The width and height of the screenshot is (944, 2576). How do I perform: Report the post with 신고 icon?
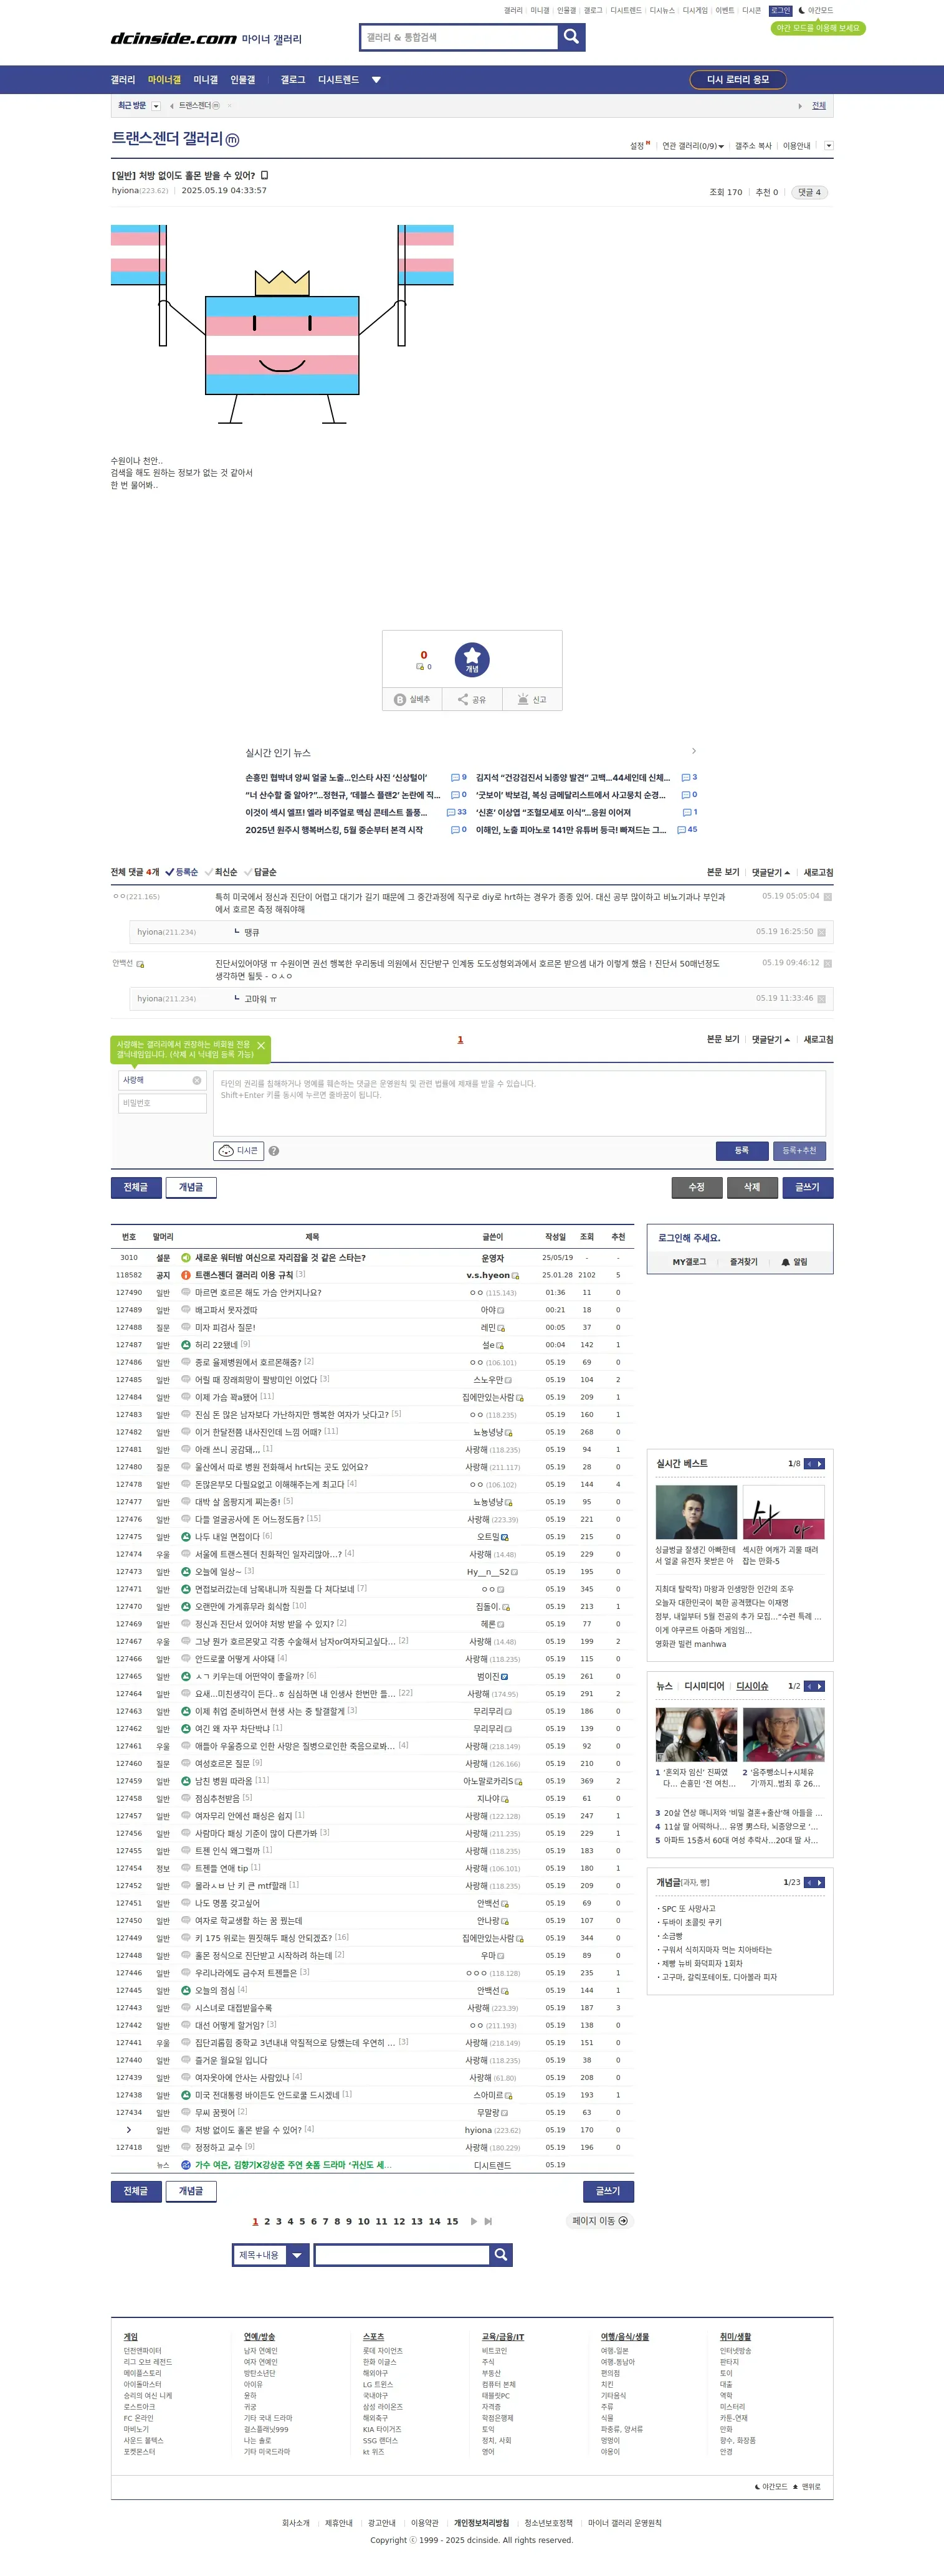[x=532, y=699]
